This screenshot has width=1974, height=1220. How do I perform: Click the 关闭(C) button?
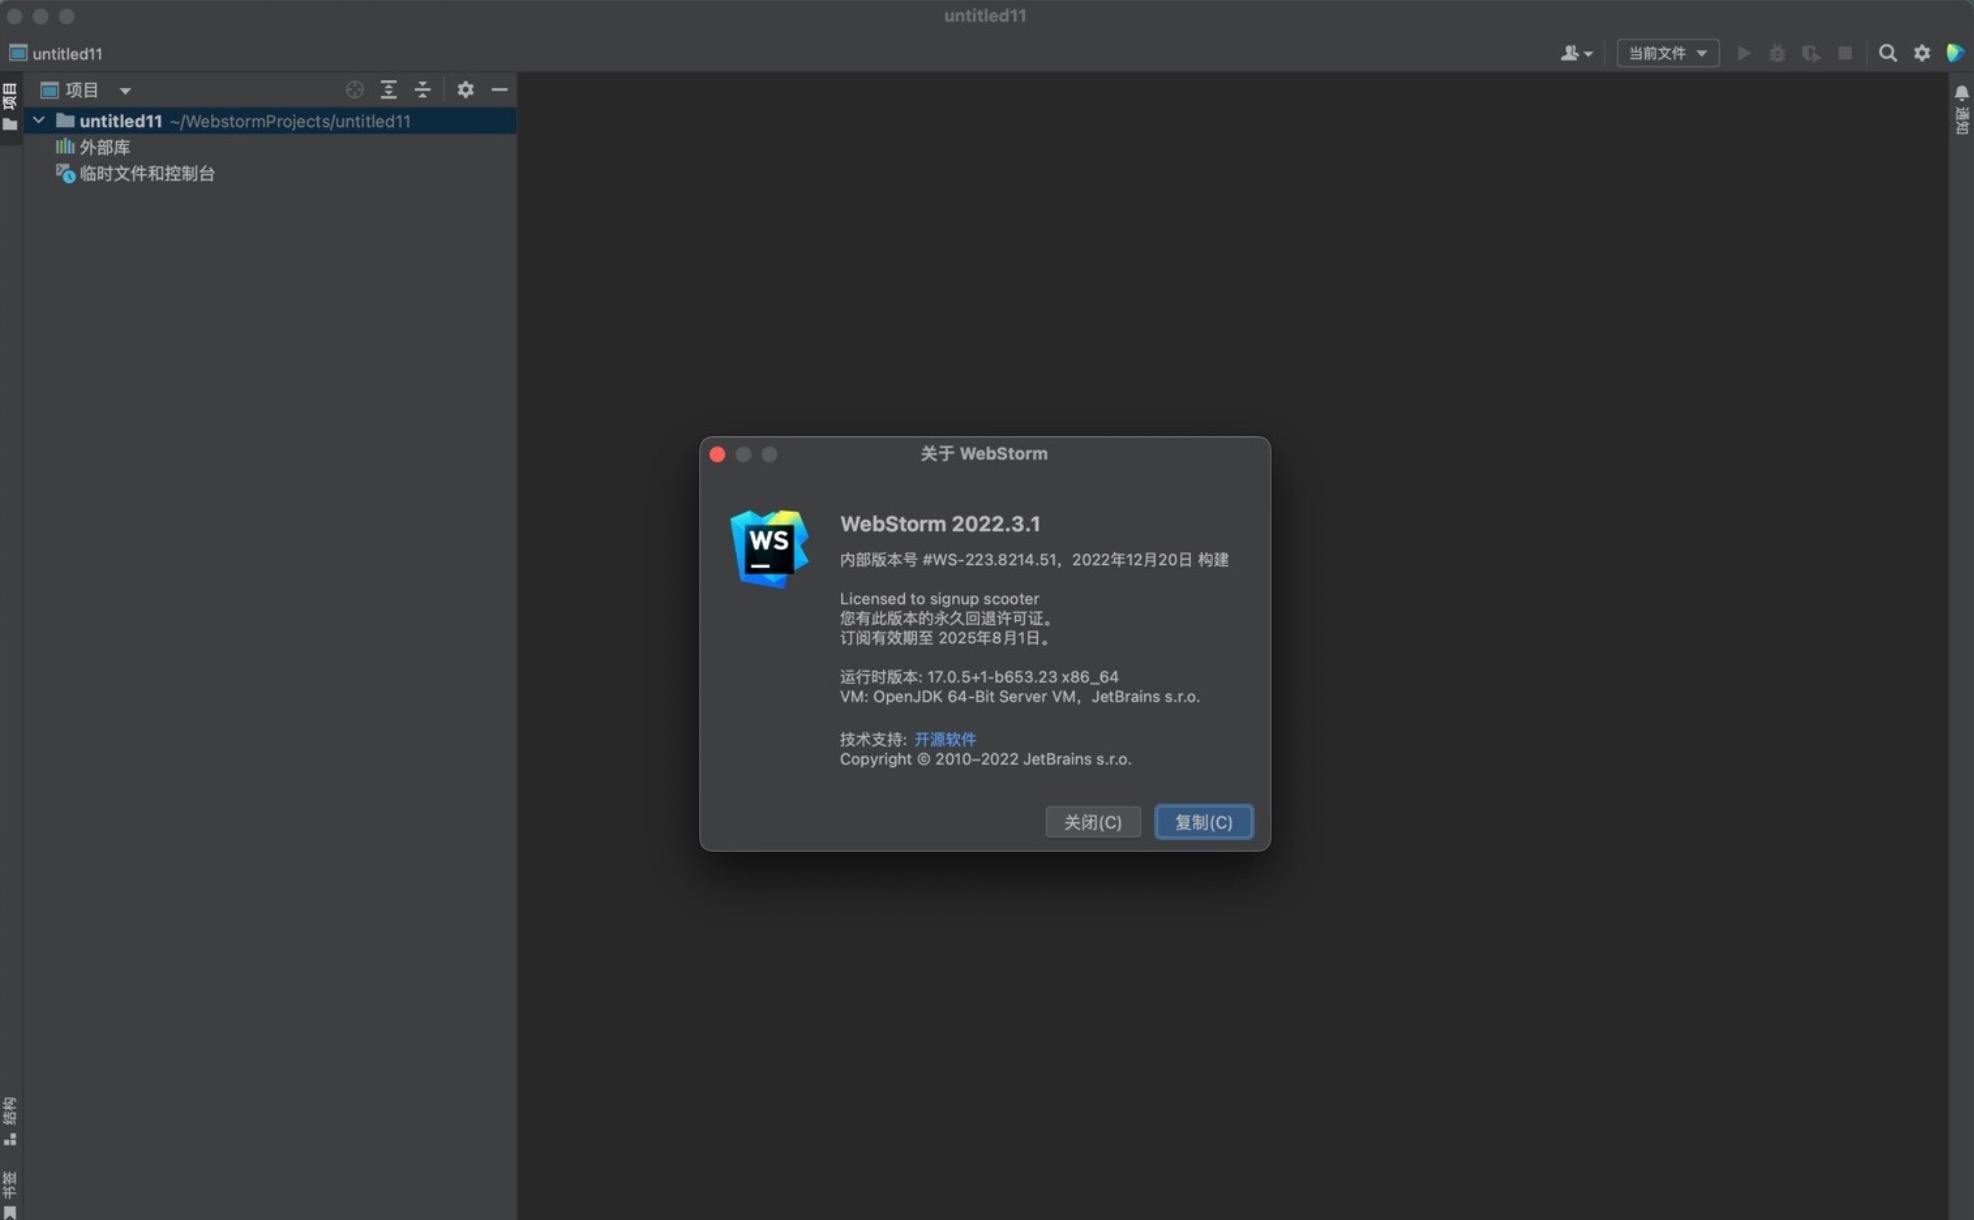pyautogui.click(x=1093, y=822)
